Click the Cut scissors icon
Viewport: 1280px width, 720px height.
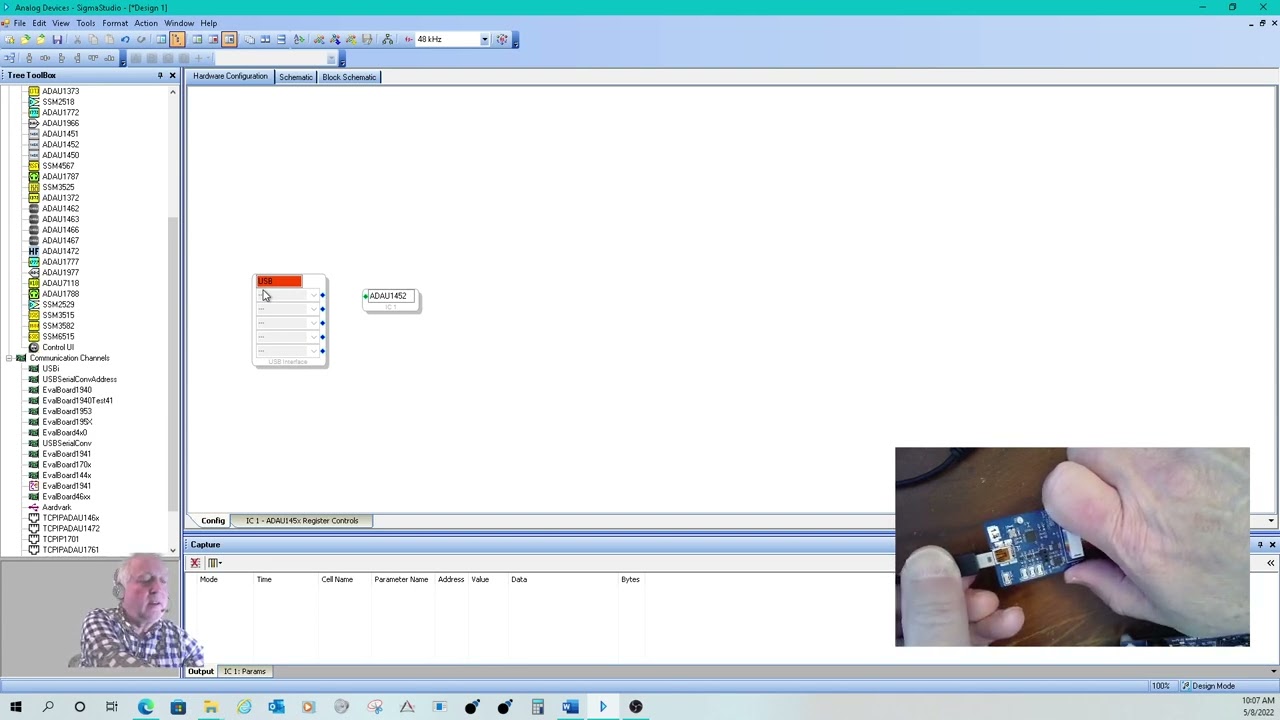pyautogui.click(x=77, y=40)
